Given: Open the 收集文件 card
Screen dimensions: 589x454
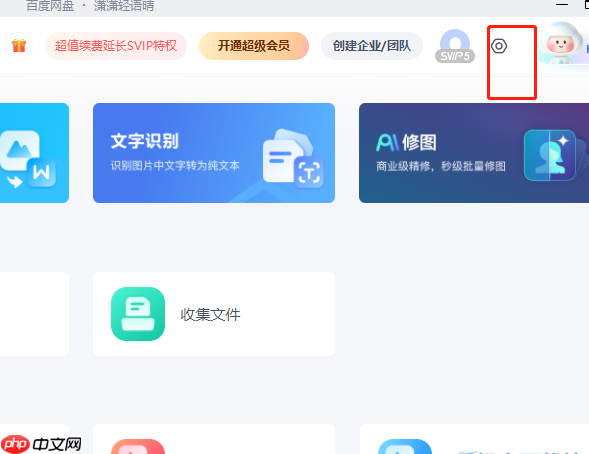Looking at the screenshot, I should pyautogui.click(x=214, y=314).
